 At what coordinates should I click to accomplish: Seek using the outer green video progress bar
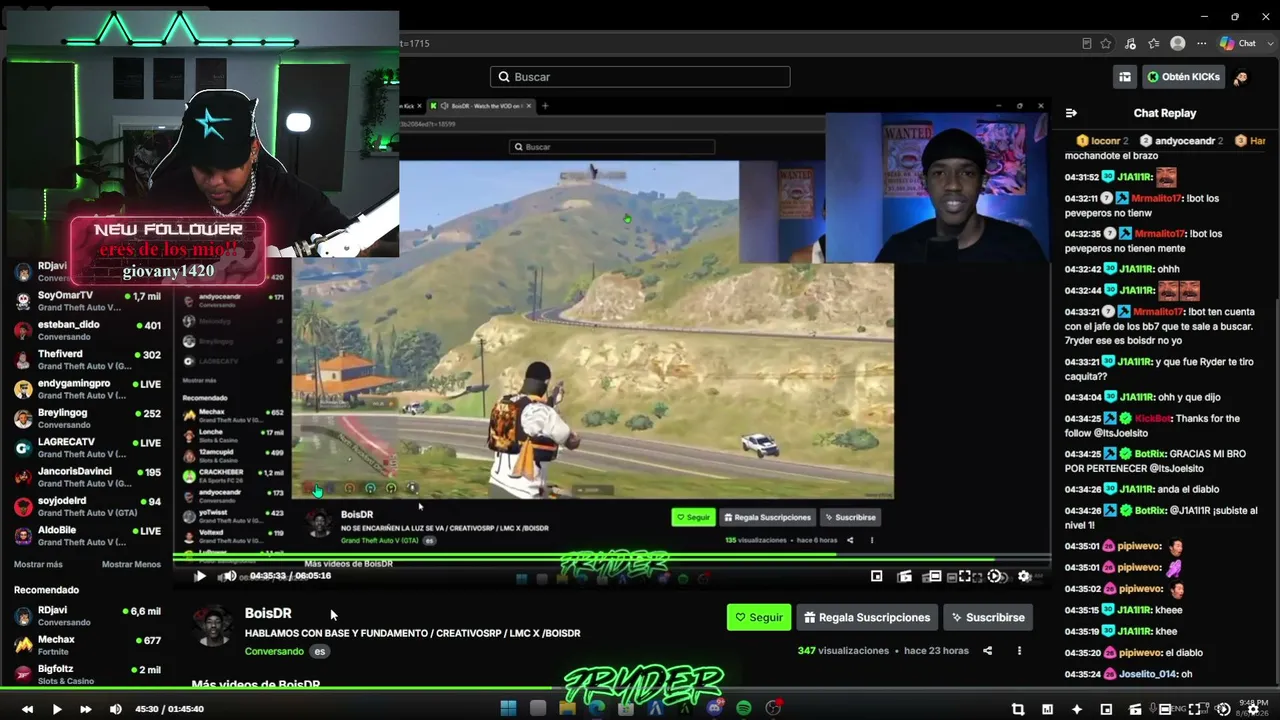pos(640,689)
